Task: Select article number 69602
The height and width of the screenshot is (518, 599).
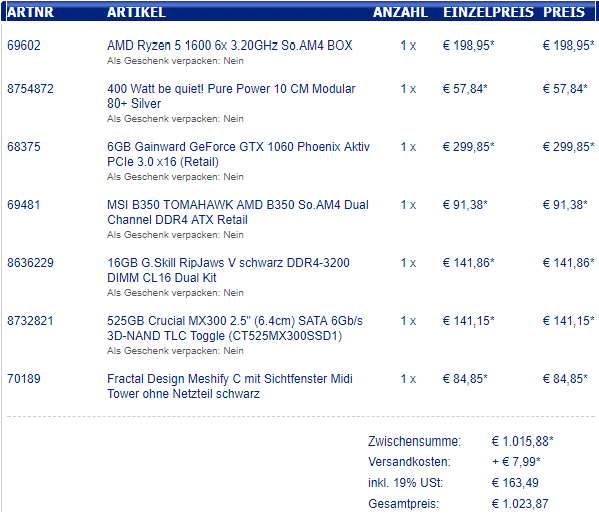Action: coord(24,45)
